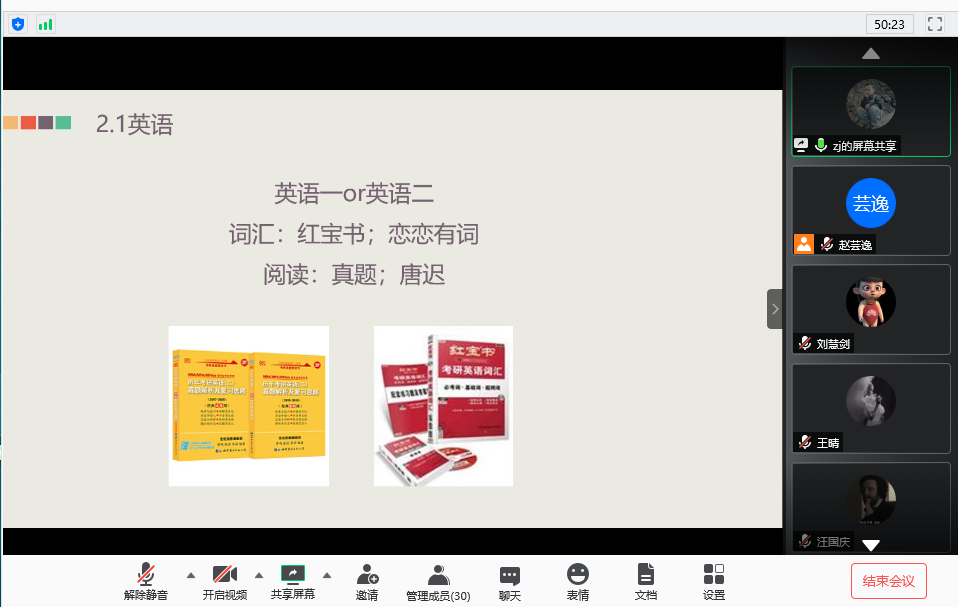The image size is (958, 610).
Task: Enter full screen with the top-right icon
Action: click(x=935, y=24)
